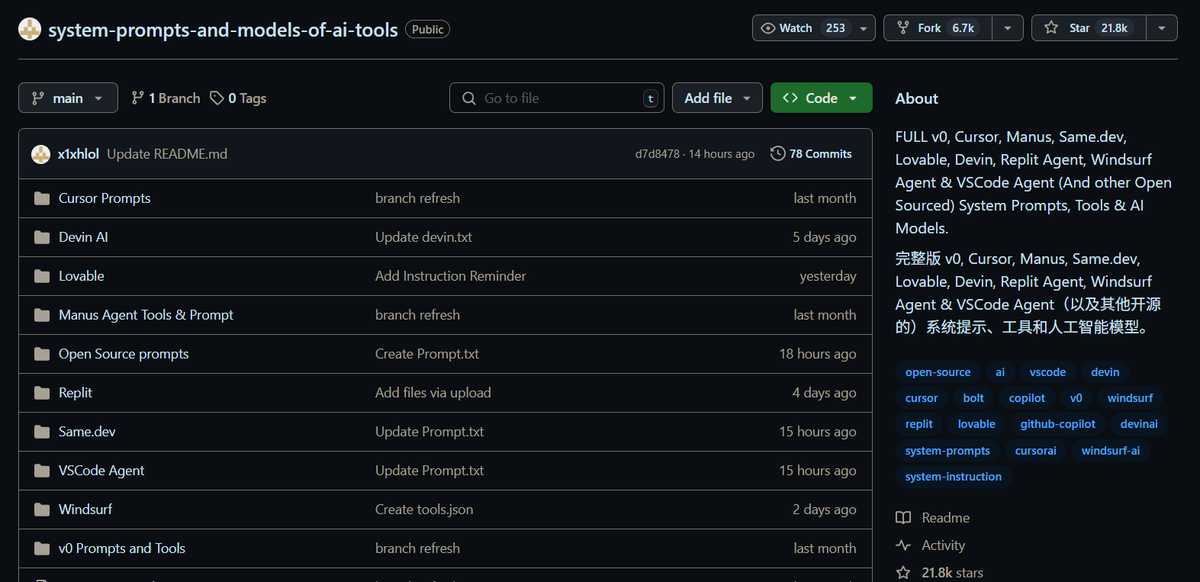Image resolution: width=1200 pixels, height=582 pixels.
Task: Click the Fork repository icon
Action: click(x=902, y=28)
